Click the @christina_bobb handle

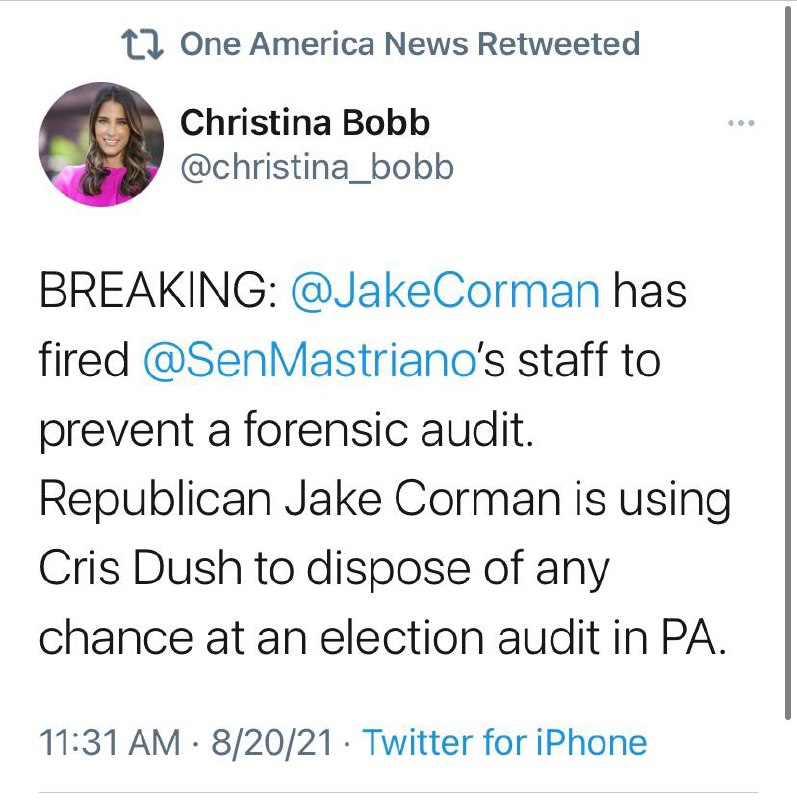click(x=316, y=167)
